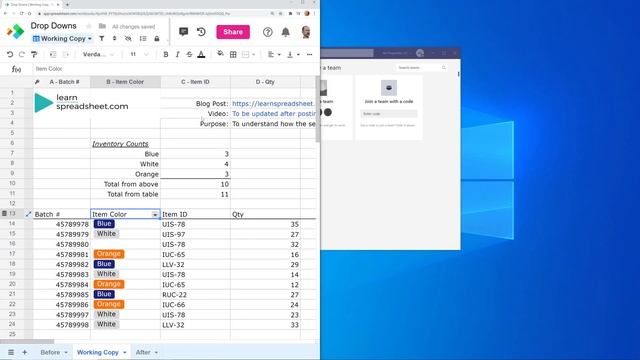Select cell with batch 45789980
Viewport: 640px width, 360px height.
click(x=62, y=244)
